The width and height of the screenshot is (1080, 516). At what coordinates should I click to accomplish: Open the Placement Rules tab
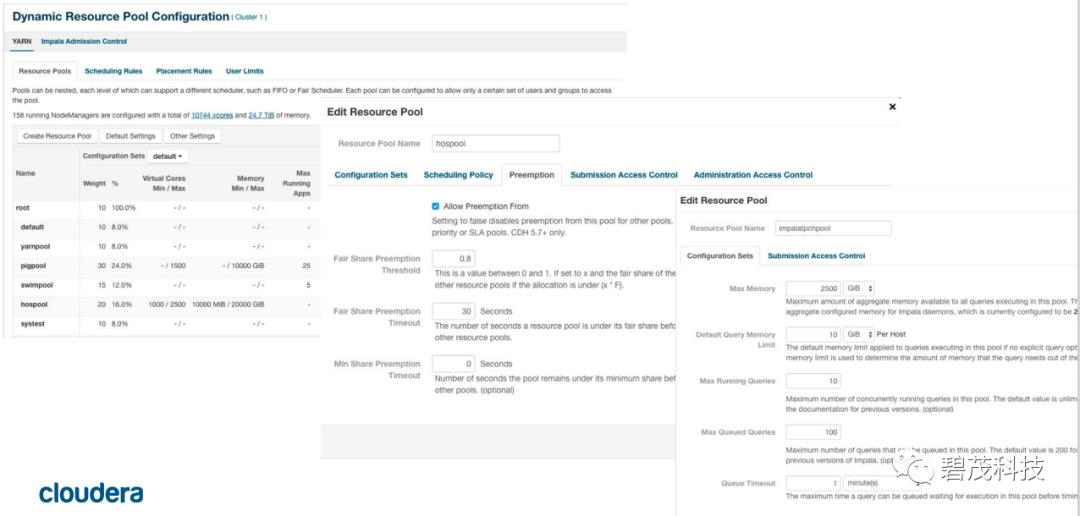click(x=184, y=71)
